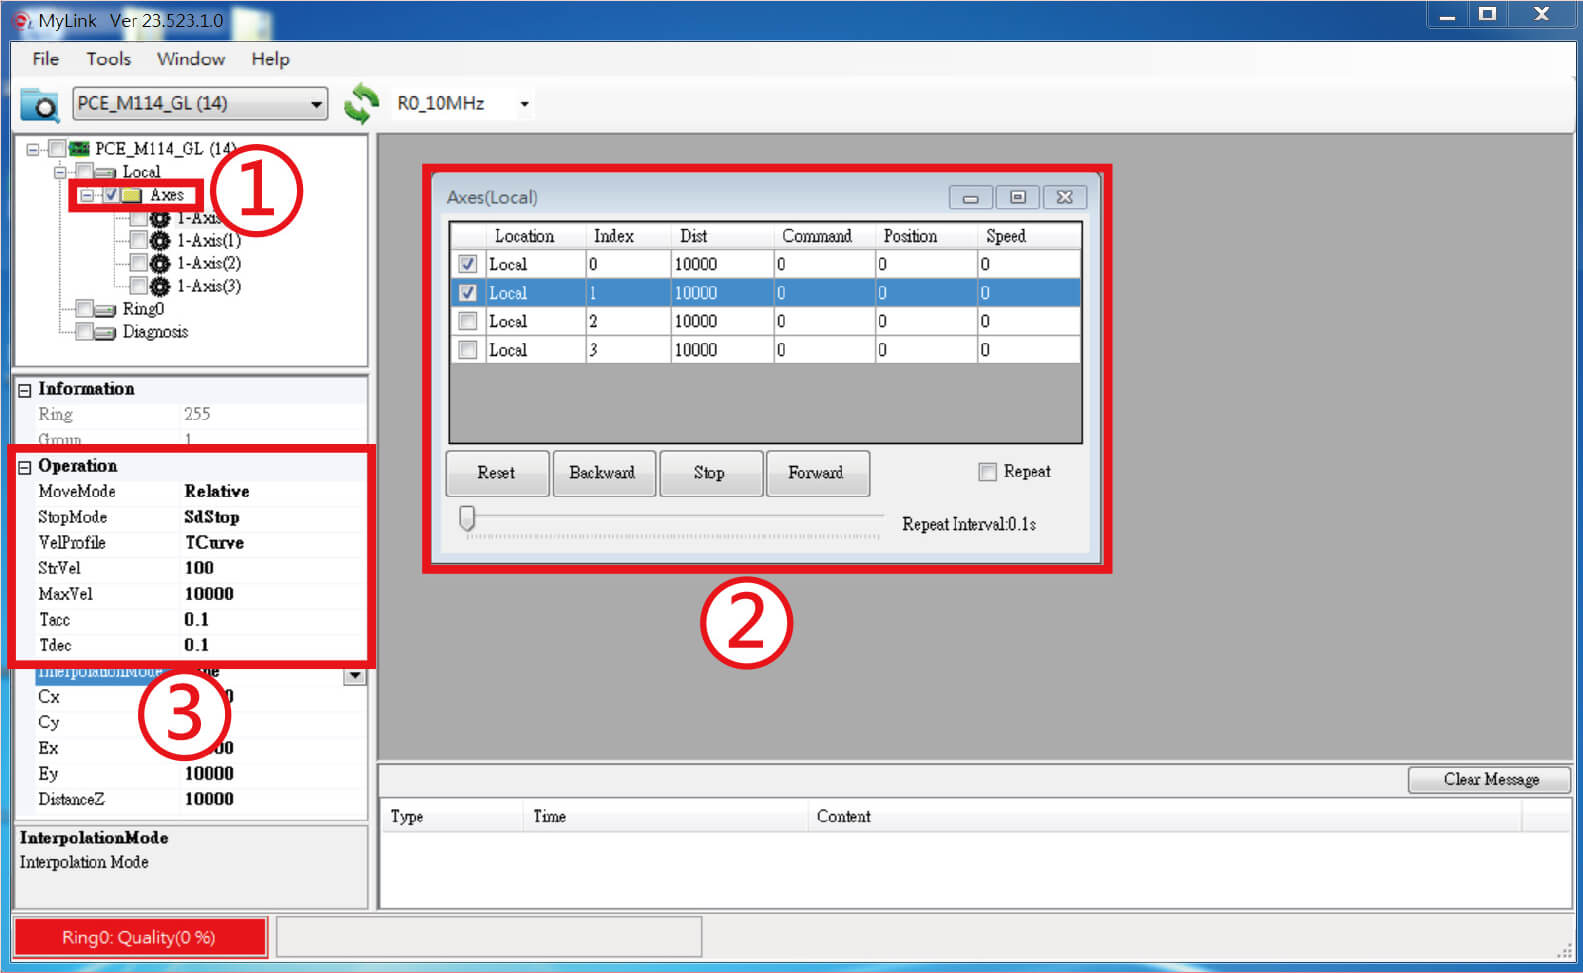Screen dimensions: 1583x973
Task: Click the Local drive icon in tree
Action: coord(105,173)
